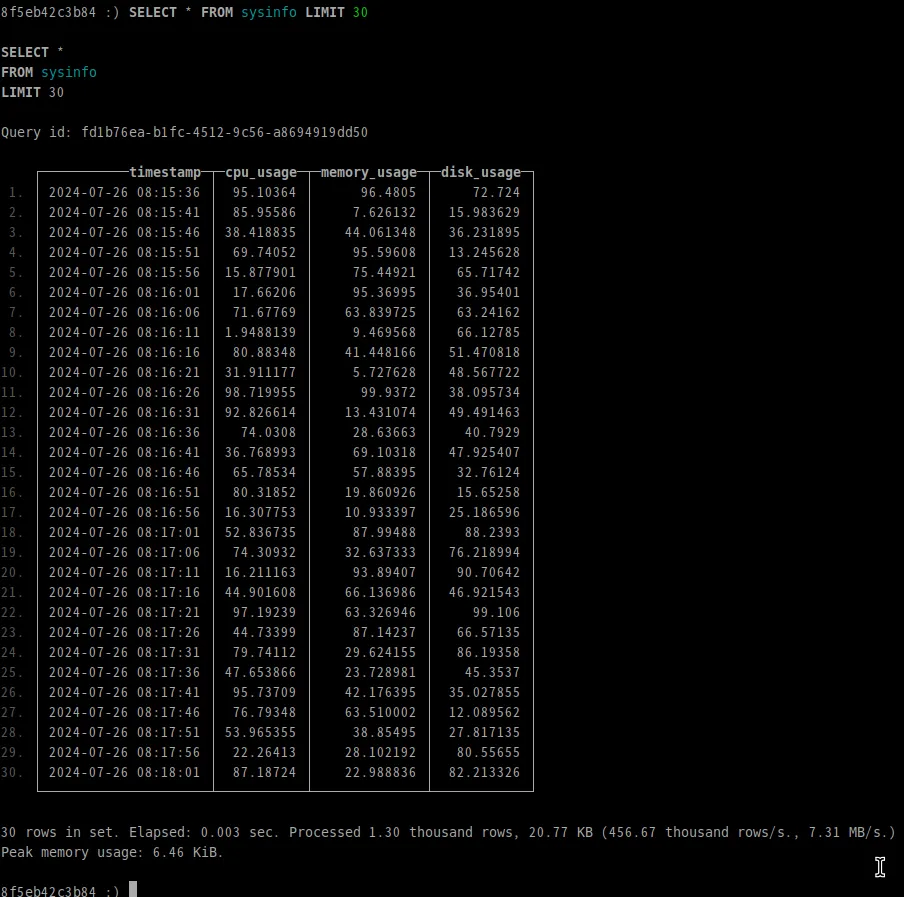Click timestamp 2024-07-26 08:16:16

[x=124, y=352]
